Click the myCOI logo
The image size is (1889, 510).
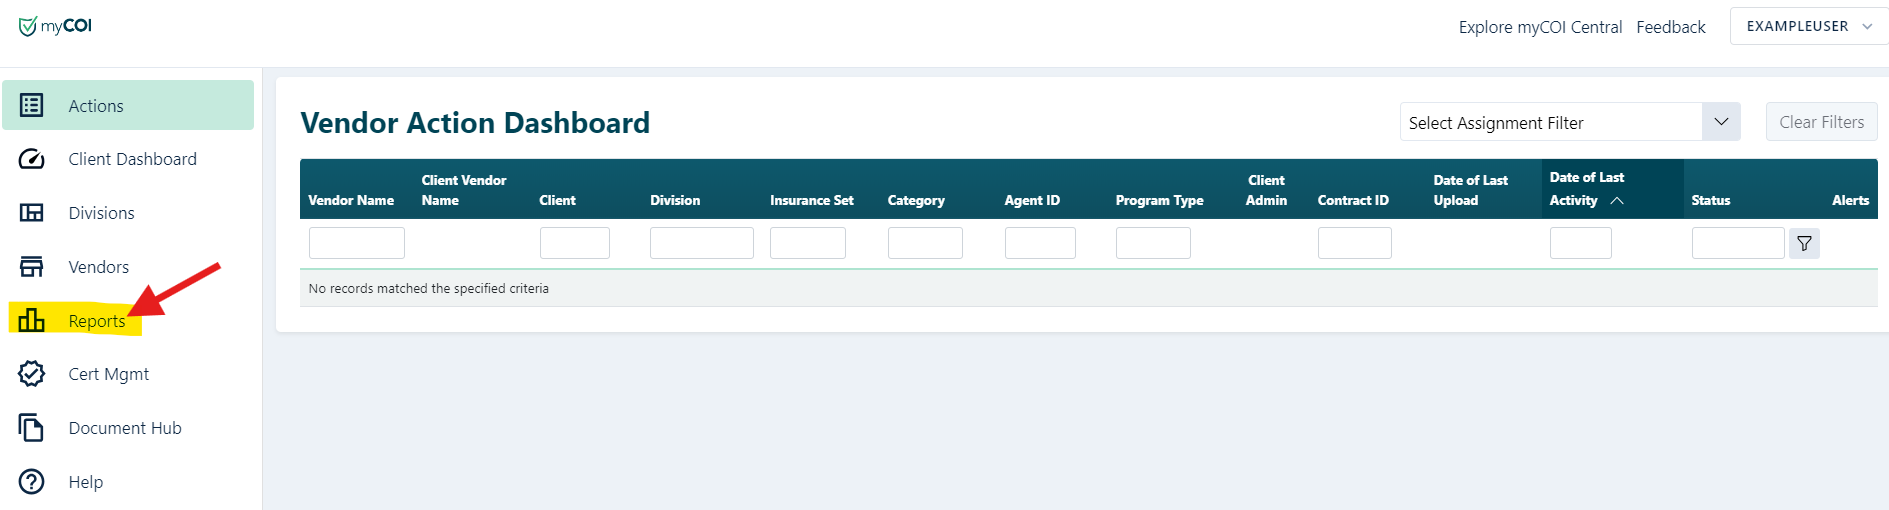56,26
